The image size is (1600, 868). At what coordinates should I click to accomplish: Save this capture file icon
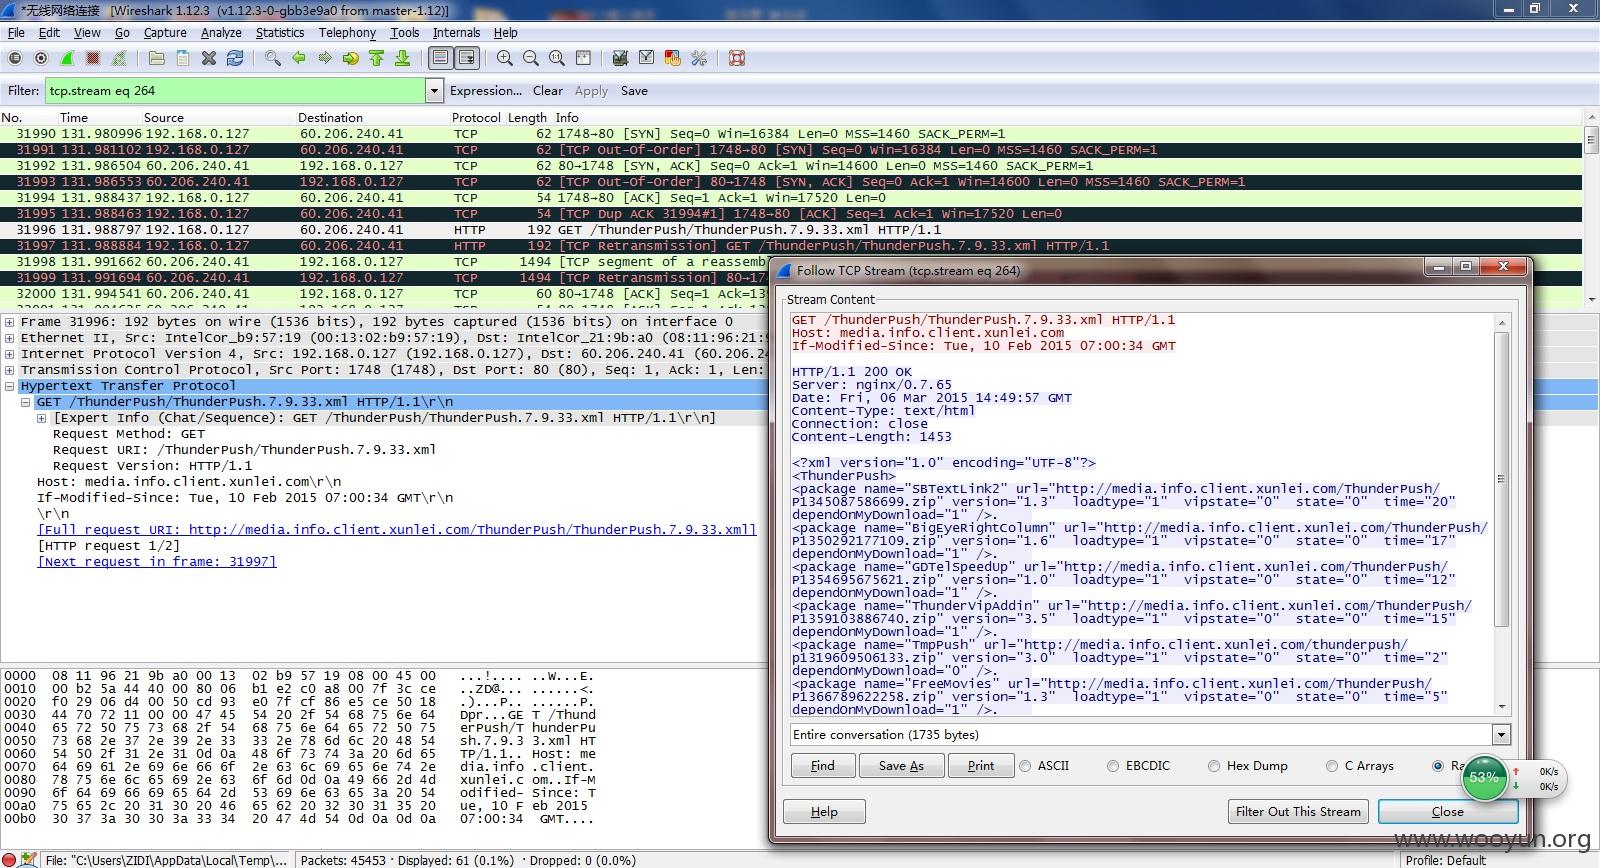tap(182, 59)
